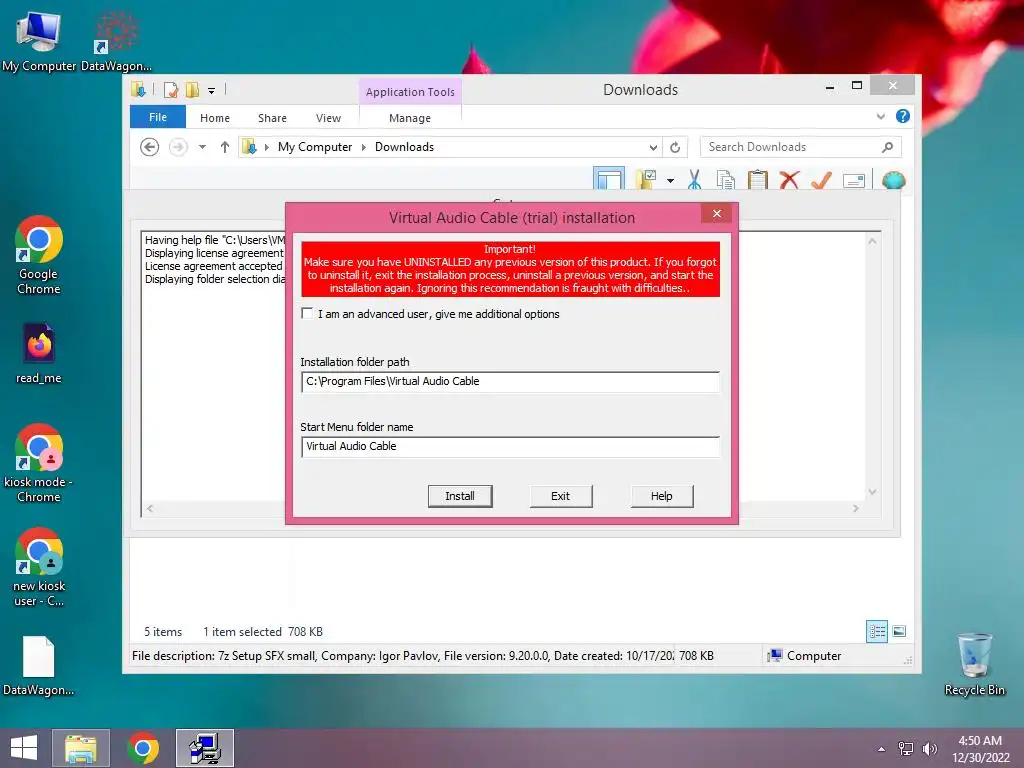The image size is (1024, 768).
Task: Open the Google Chrome desktop shortcut
Action: tap(39, 255)
